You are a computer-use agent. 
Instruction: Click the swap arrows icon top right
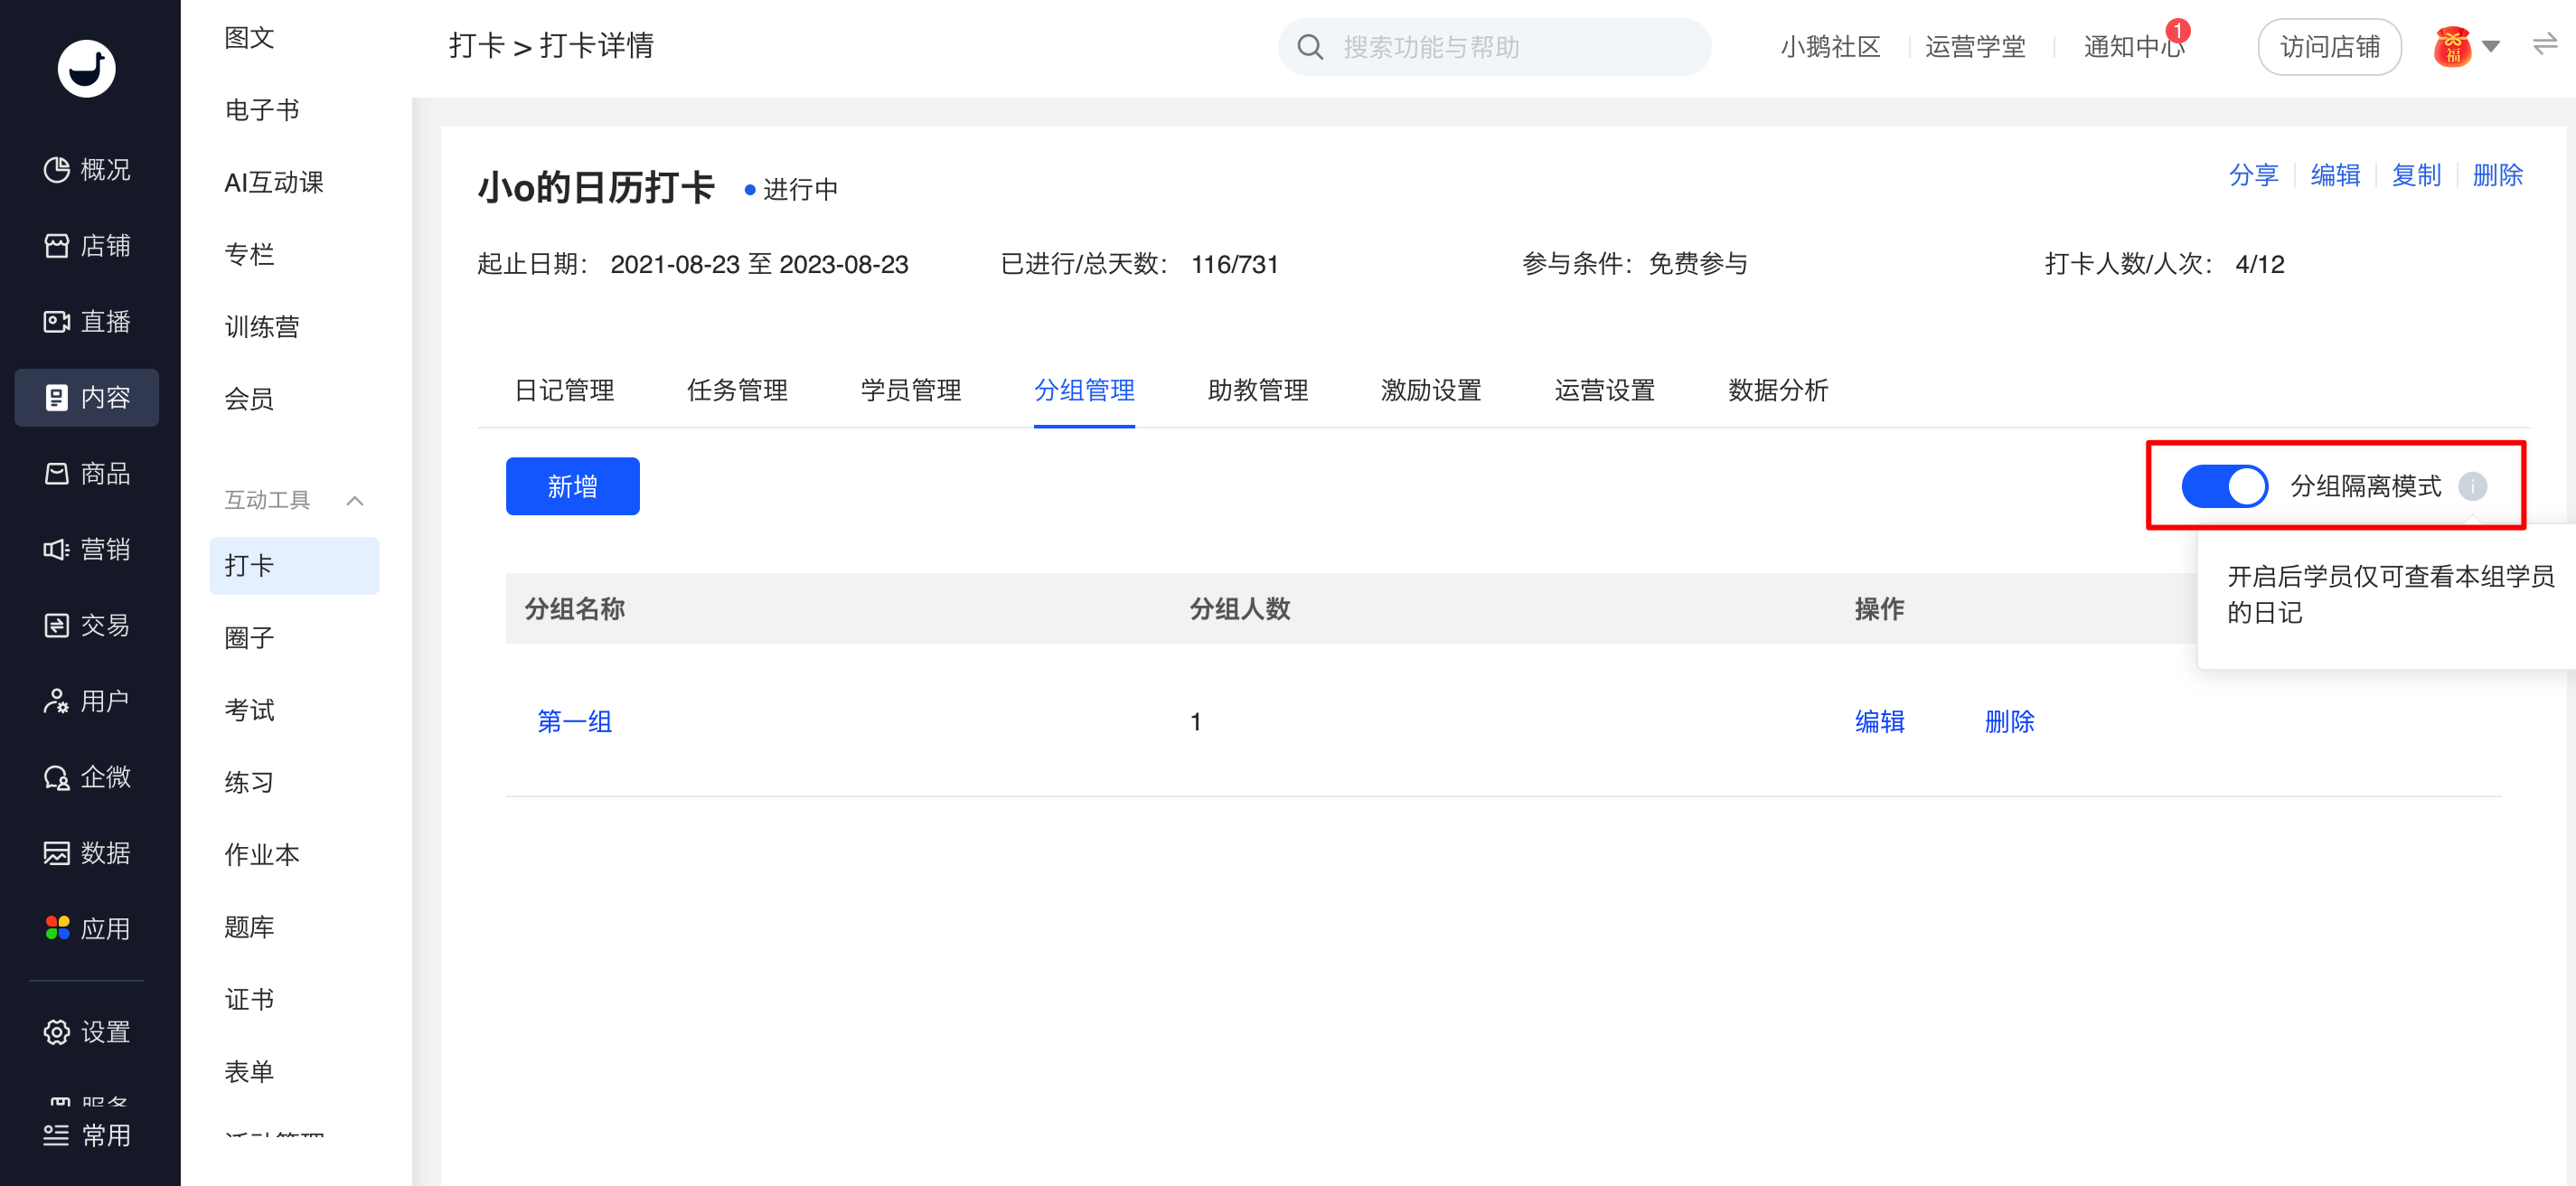pyautogui.click(x=2544, y=45)
